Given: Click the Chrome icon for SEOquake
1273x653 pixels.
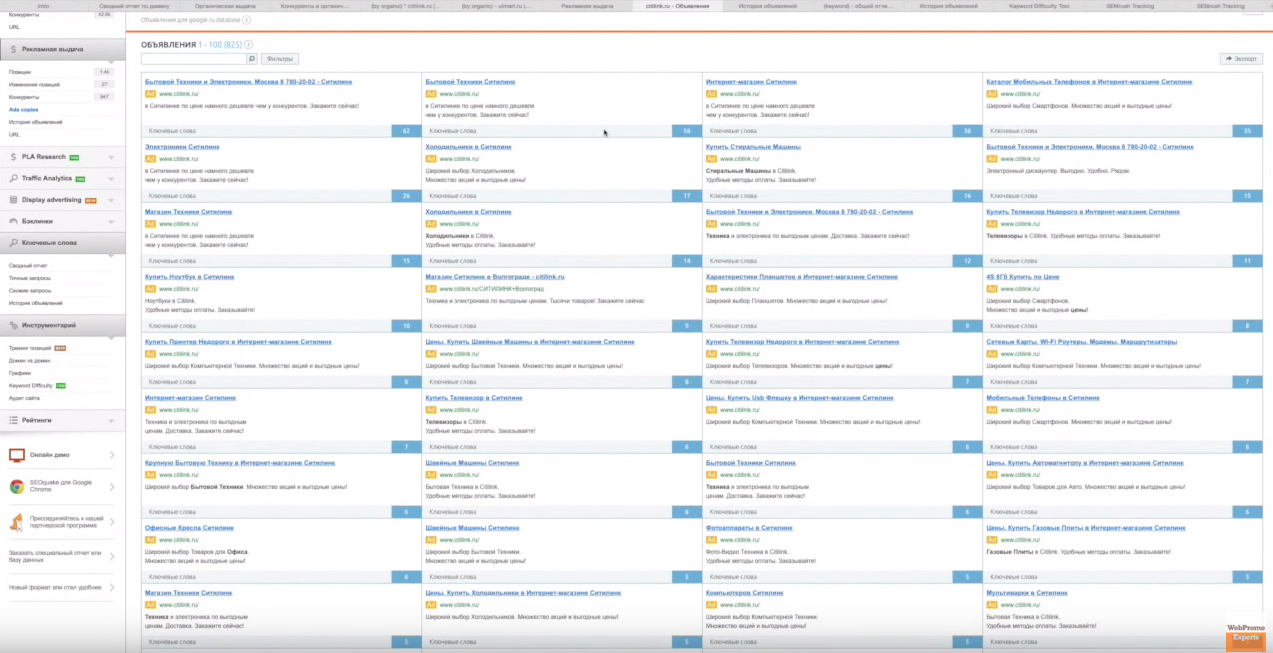Looking at the screenshot, I should 17,486.
